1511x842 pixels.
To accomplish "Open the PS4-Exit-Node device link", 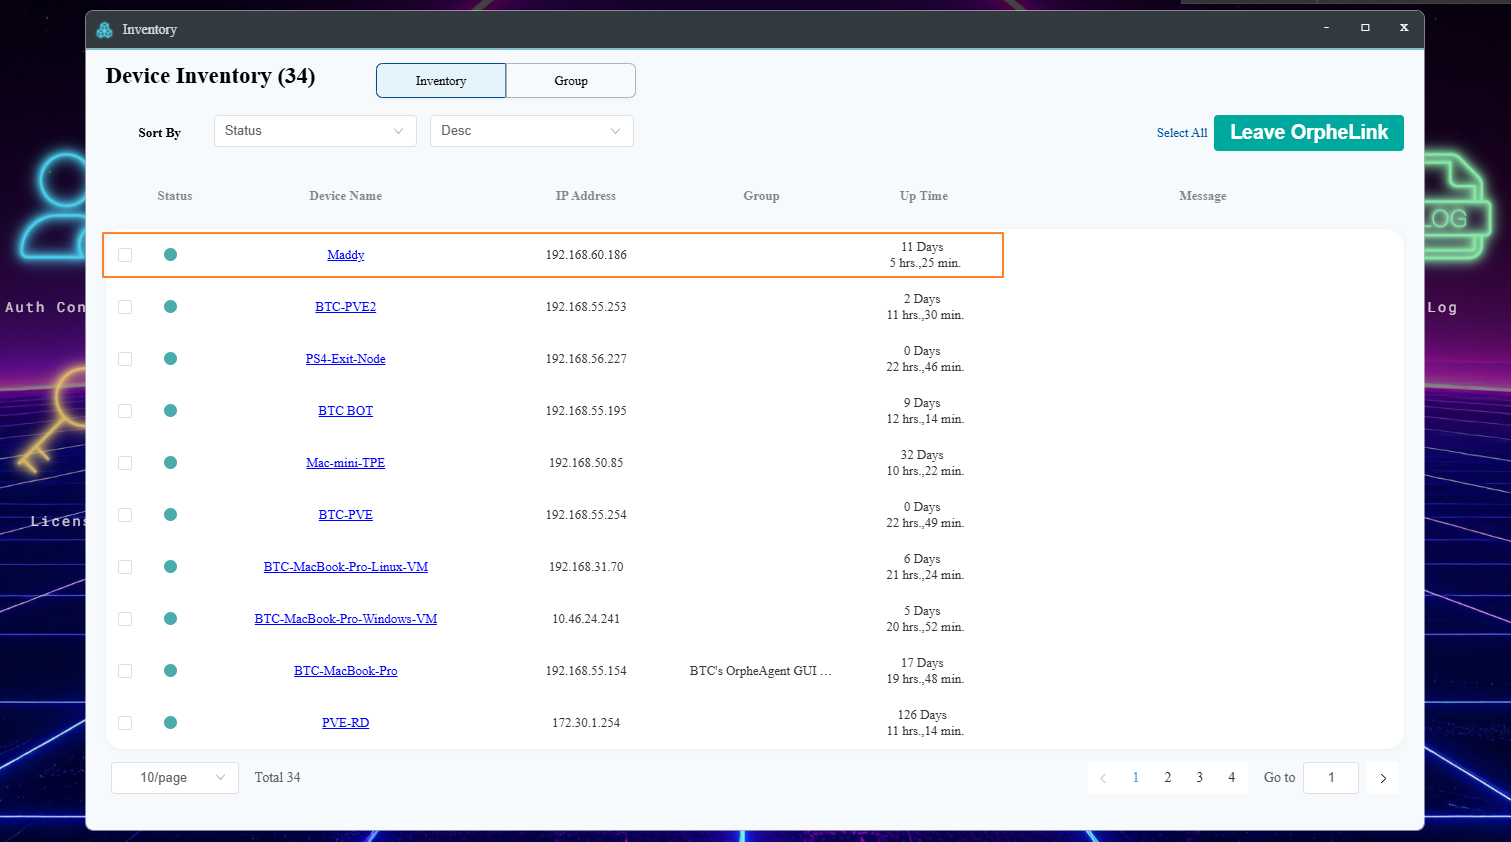I will tap(345, 359).
